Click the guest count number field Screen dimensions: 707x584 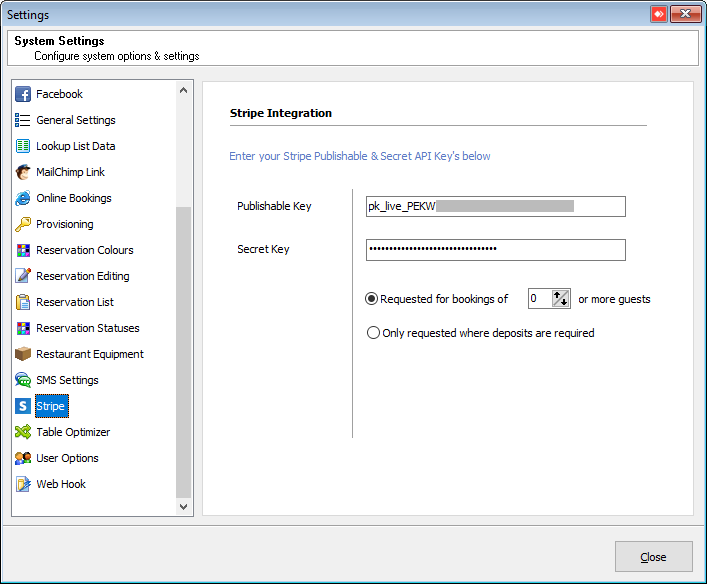pos(540,299)
